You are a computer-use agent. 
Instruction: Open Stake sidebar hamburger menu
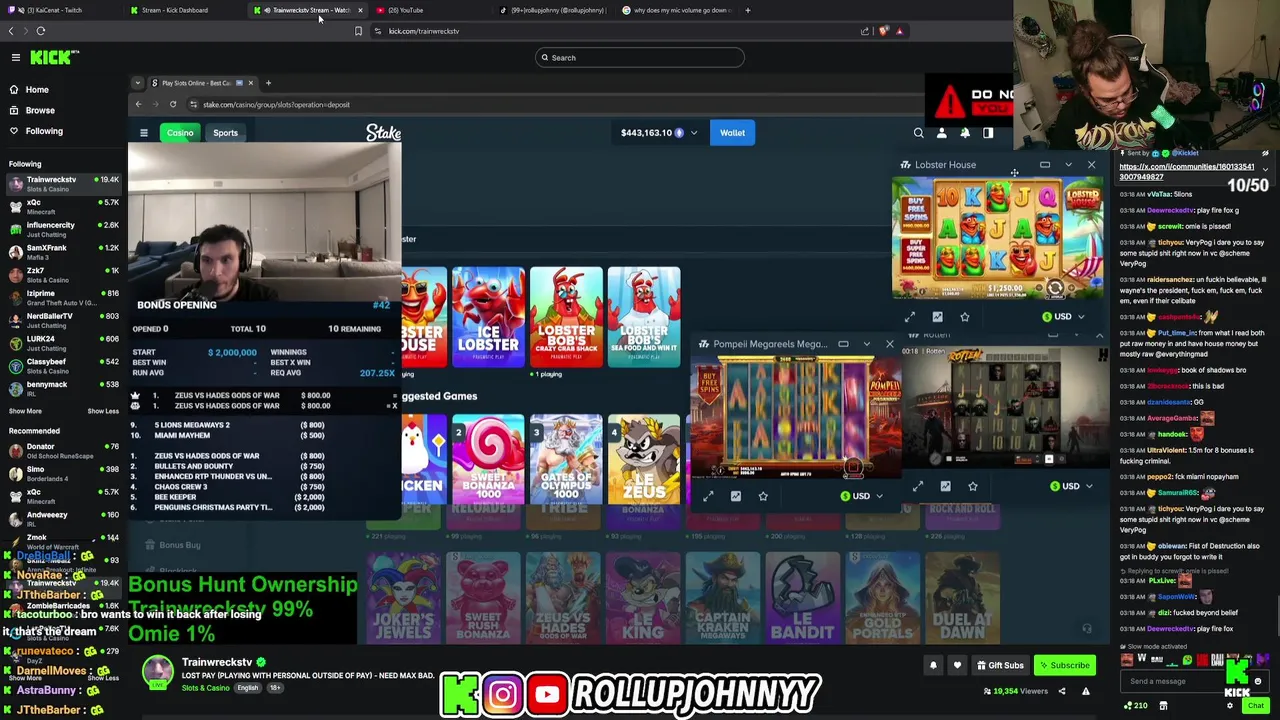(x=144, y=133)
